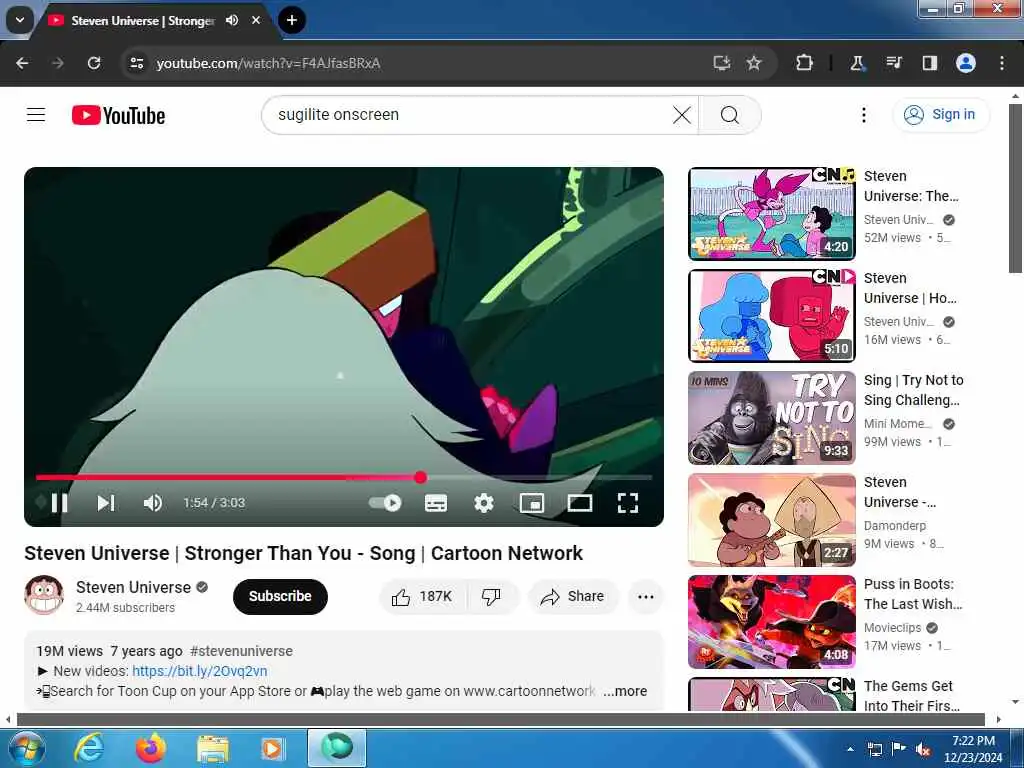Open 'Sing | Try Not to Sing Challenge' title
The width and height of the screenshot is (1024, 768).
pyautogui.click(x=913, y=390)
